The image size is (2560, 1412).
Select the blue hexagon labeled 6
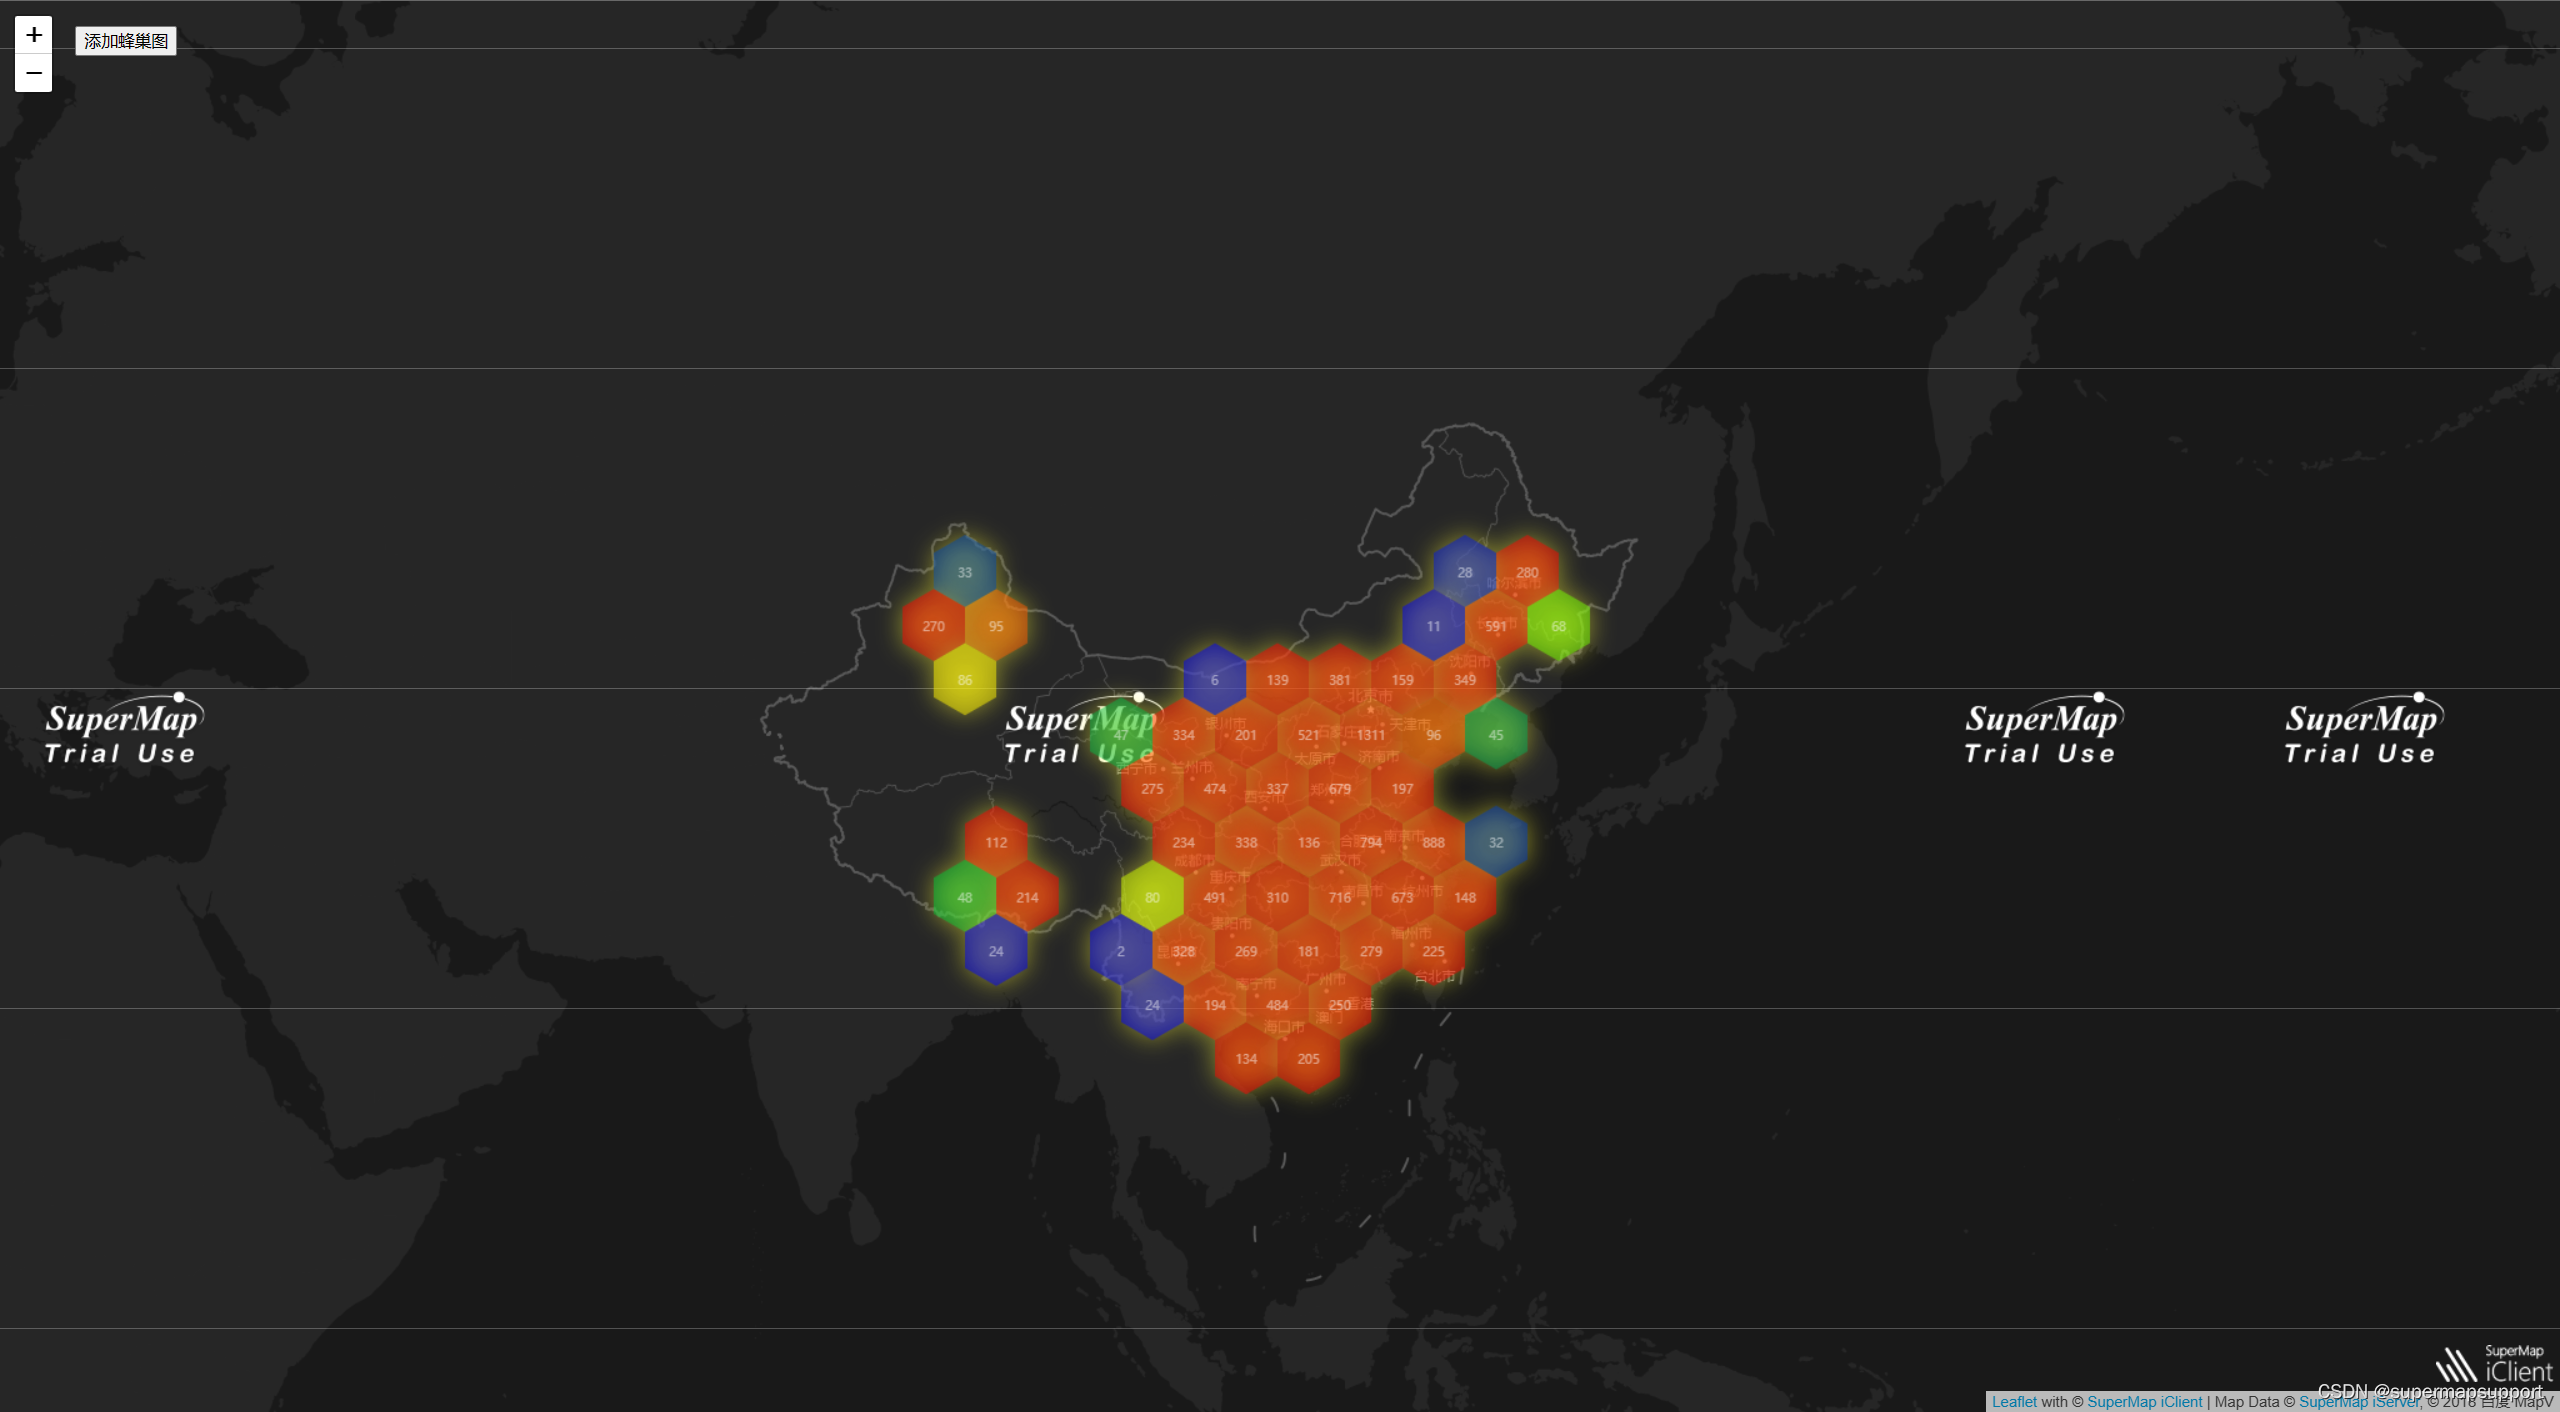point(1214,680)
